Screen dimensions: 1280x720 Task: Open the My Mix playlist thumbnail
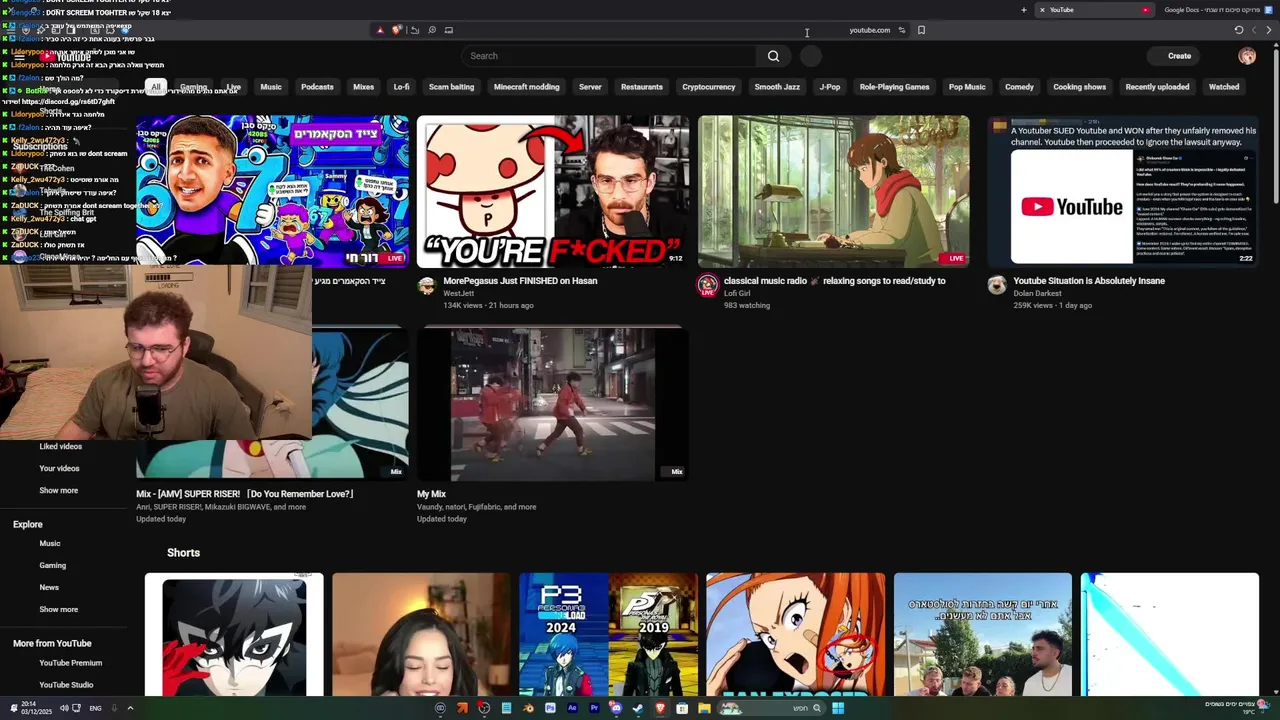(553, 403)
